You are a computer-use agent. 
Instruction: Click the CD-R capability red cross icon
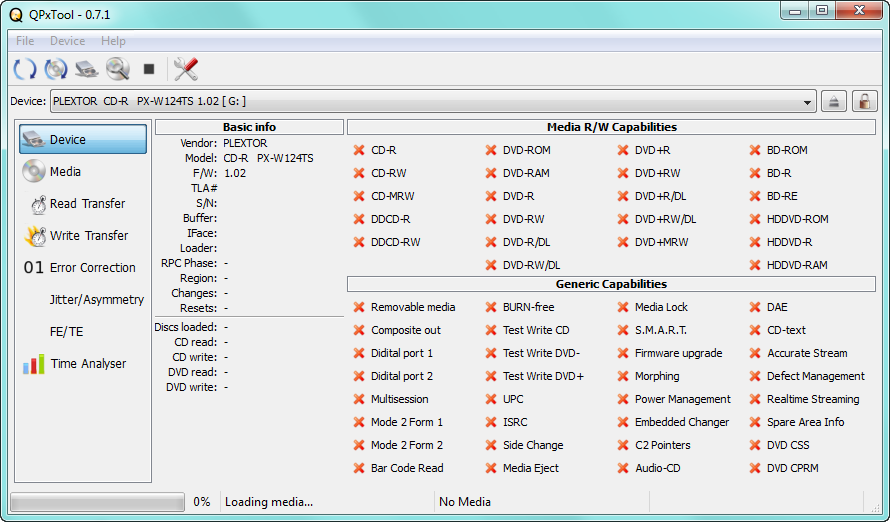coord(359,150)
